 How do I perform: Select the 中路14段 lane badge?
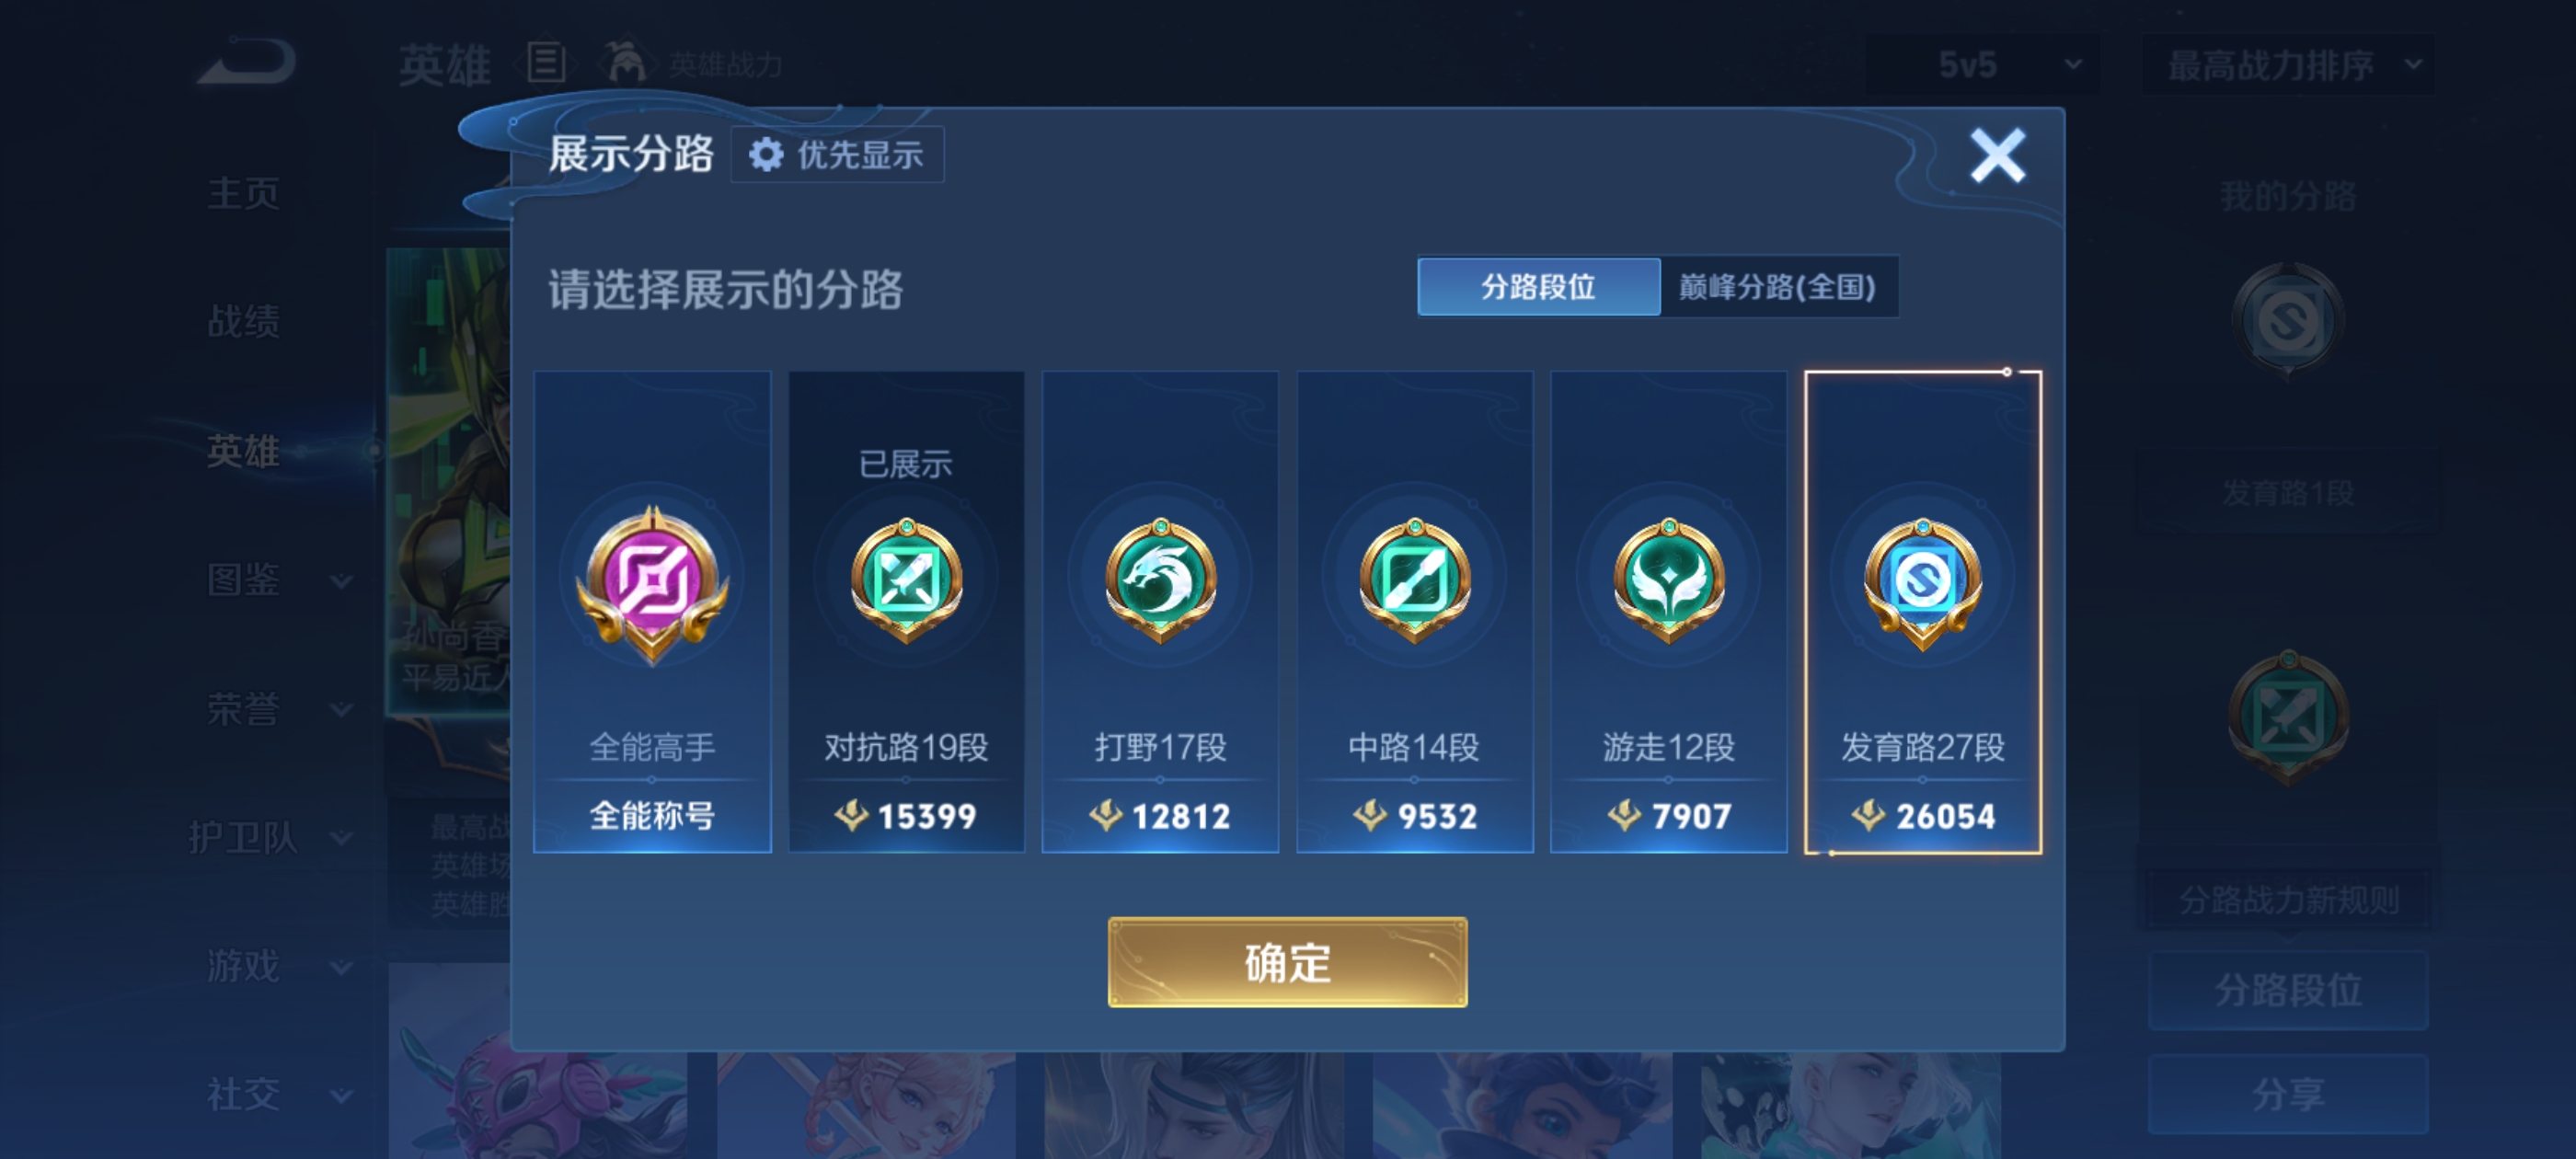[x=1414, y=580]
